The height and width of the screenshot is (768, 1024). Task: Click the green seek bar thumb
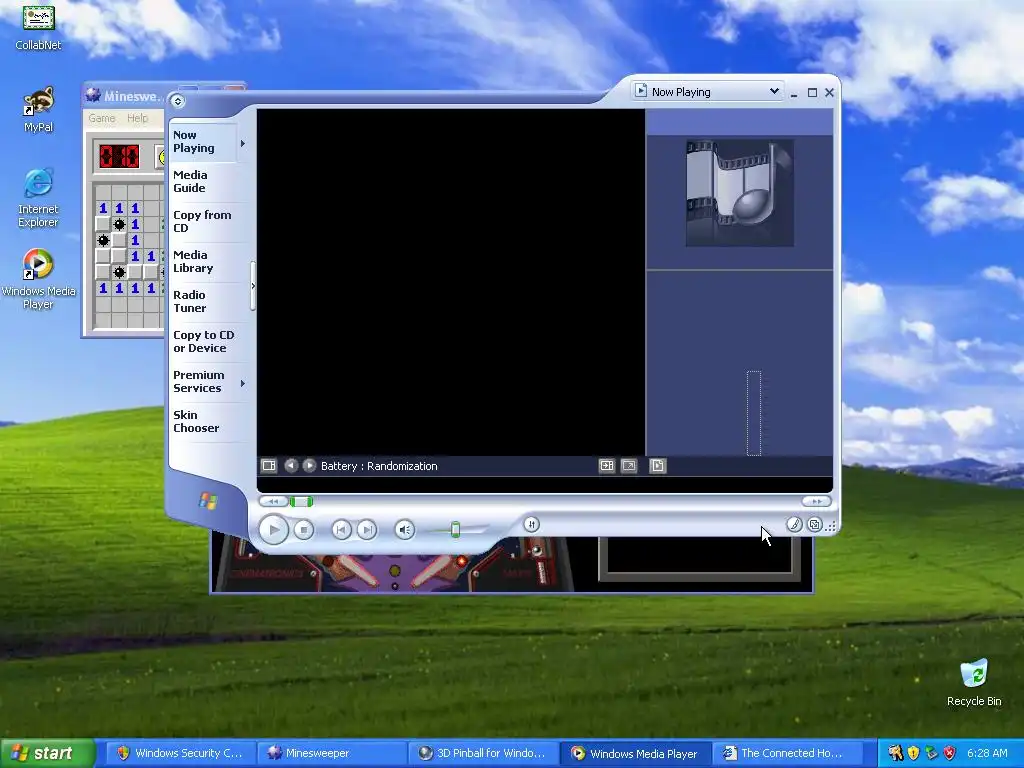[x=301, y=502]
